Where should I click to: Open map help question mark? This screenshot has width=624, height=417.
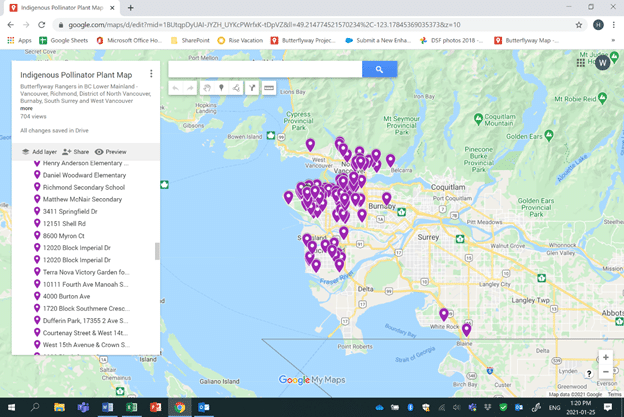point(589,373)
